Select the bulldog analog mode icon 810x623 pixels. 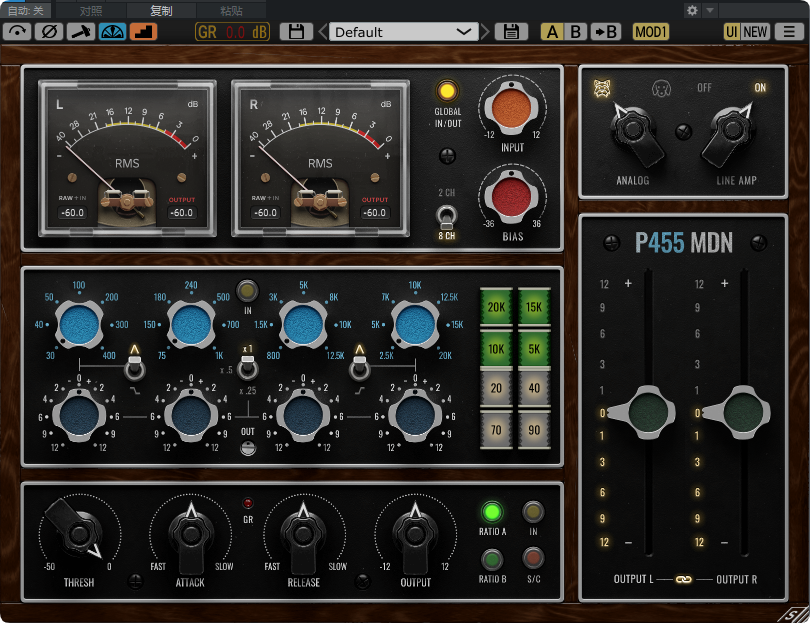[x=602, y=88]
